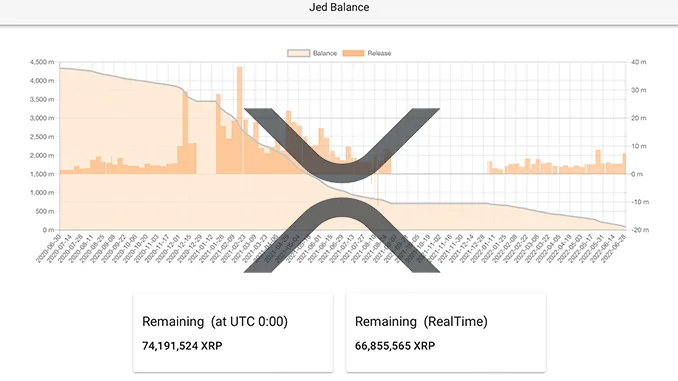678x381 pixels.
Task: Click the Jed Balance page title
Action: tap(339, 7)
